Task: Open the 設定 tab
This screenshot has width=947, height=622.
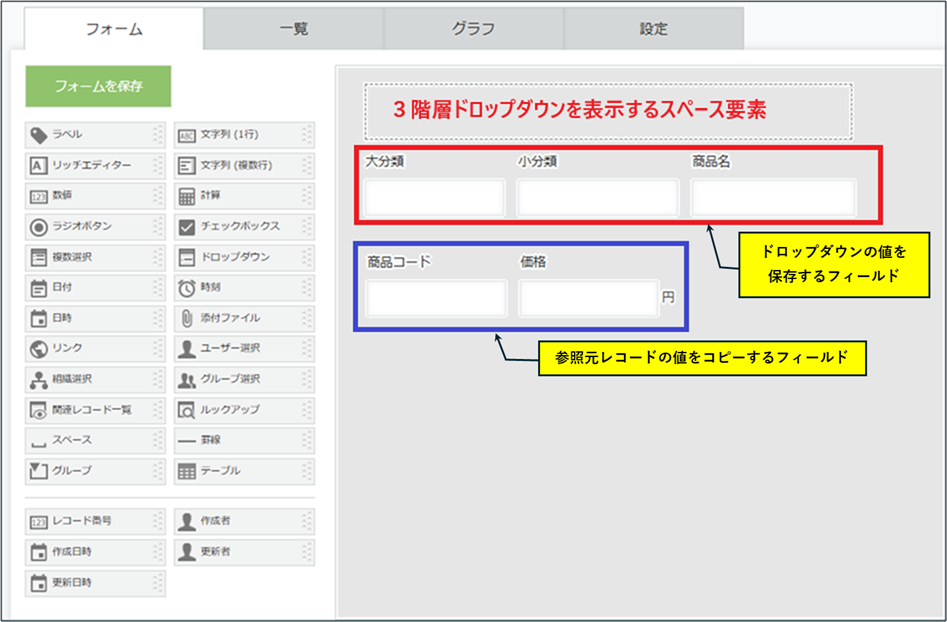Action: tap(653, 29)
